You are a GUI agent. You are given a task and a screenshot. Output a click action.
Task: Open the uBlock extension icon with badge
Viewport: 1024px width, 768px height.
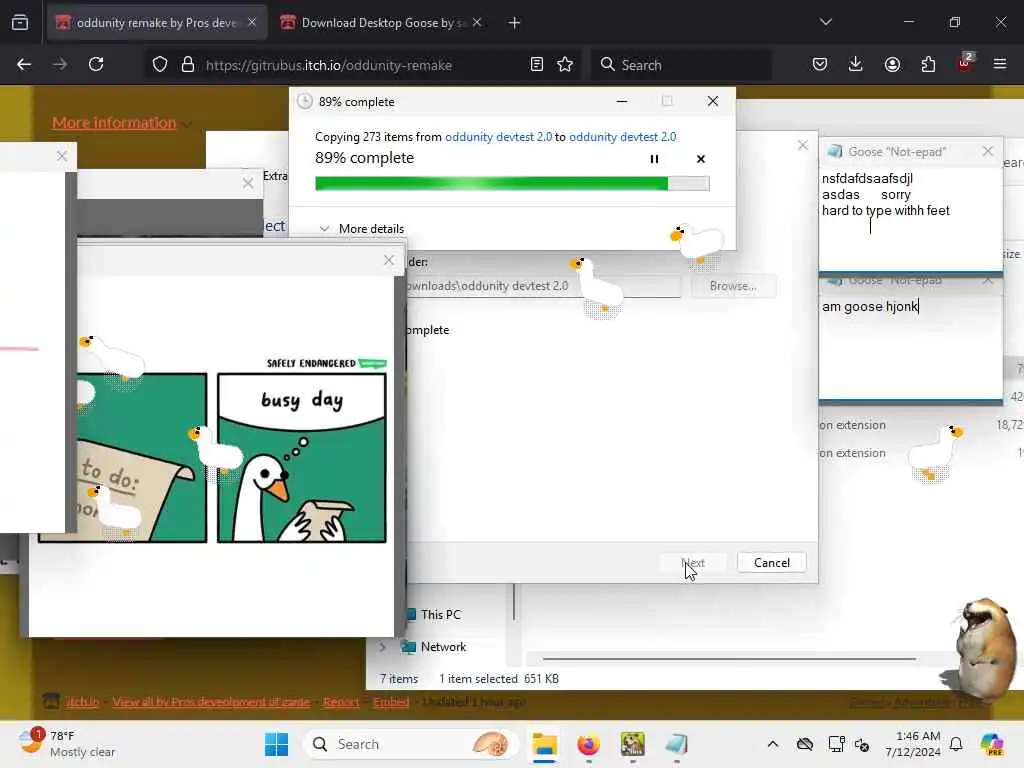[x=964, y=63]
